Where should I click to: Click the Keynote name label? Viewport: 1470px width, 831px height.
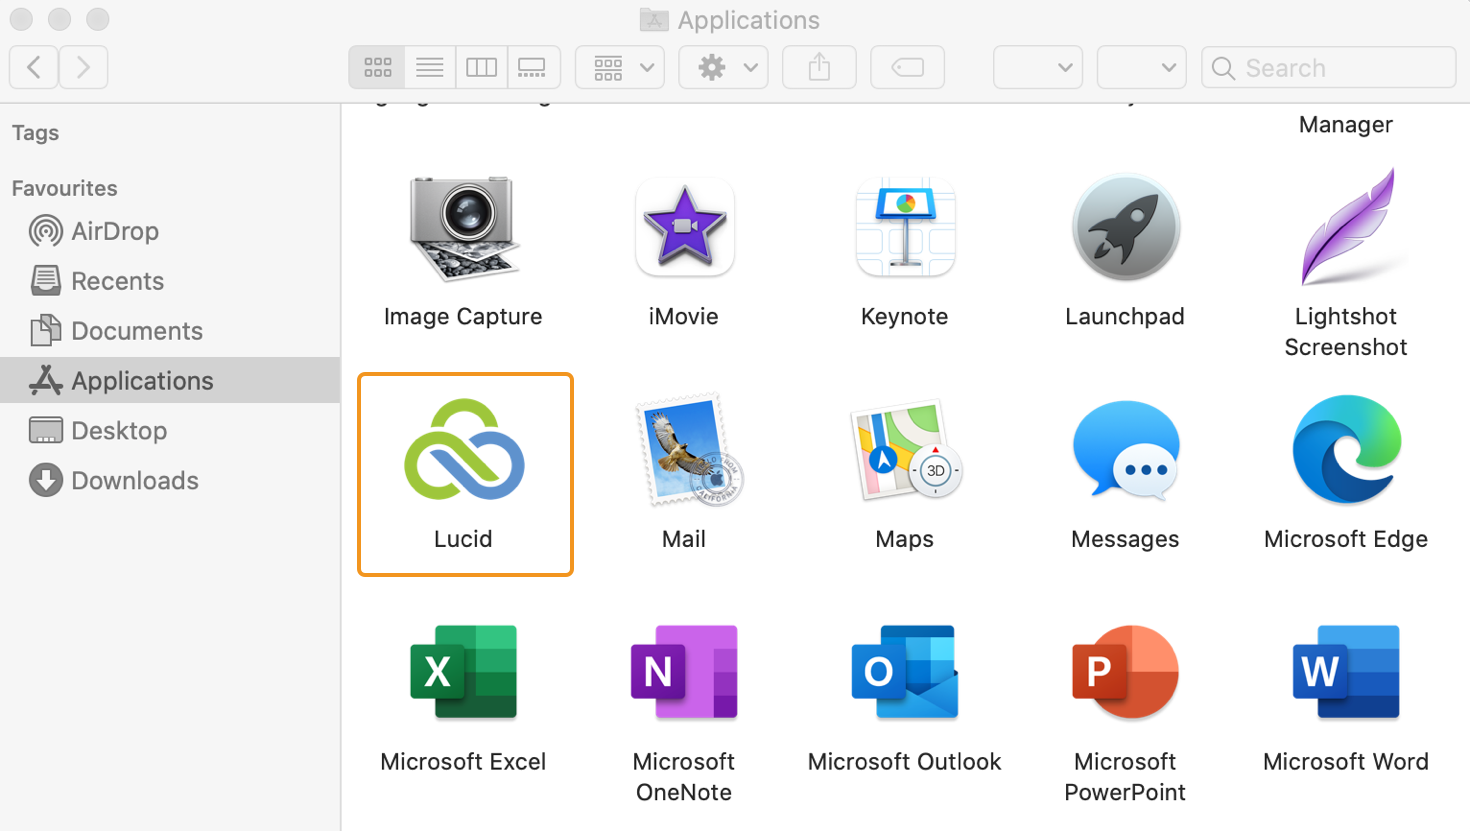905,316
